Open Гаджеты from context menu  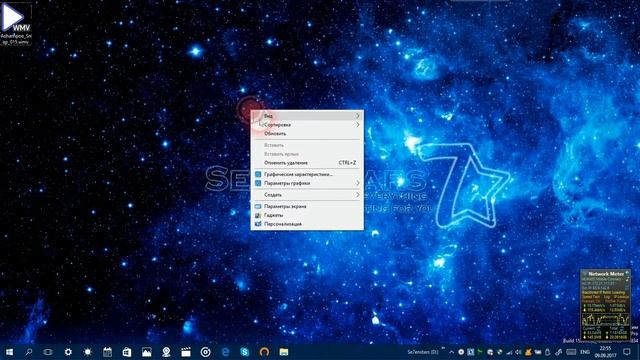click(307, 215)
